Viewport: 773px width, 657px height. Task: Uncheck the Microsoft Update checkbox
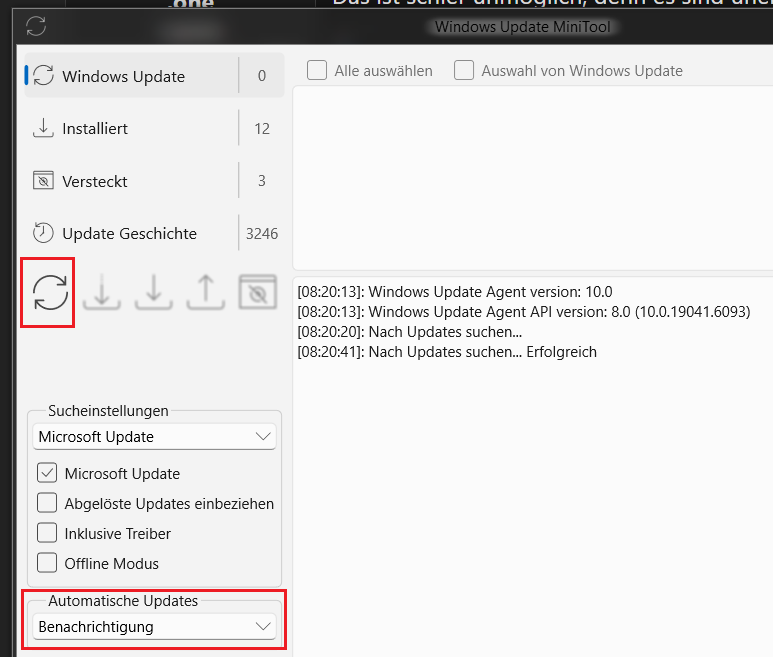47,473
